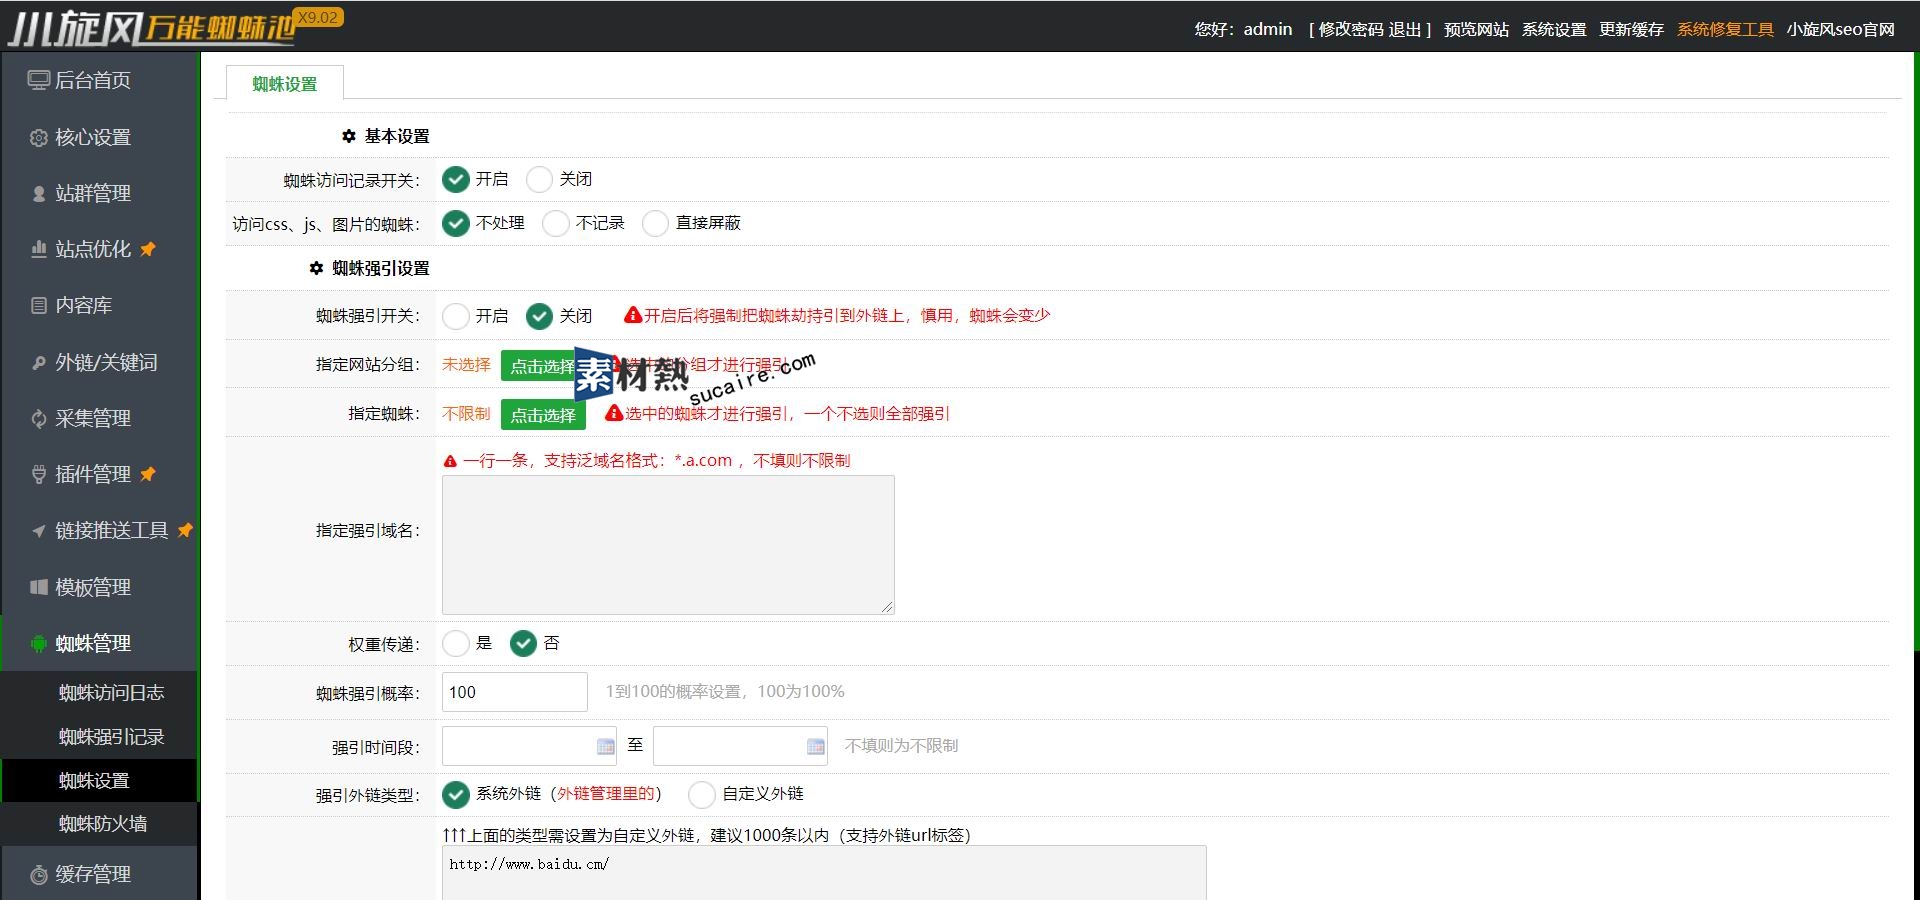The height and width of the screenshot is (900, 1920).
Task: Turn 蜘蛛强引开关 to 关闭
Action: (539, 316)
